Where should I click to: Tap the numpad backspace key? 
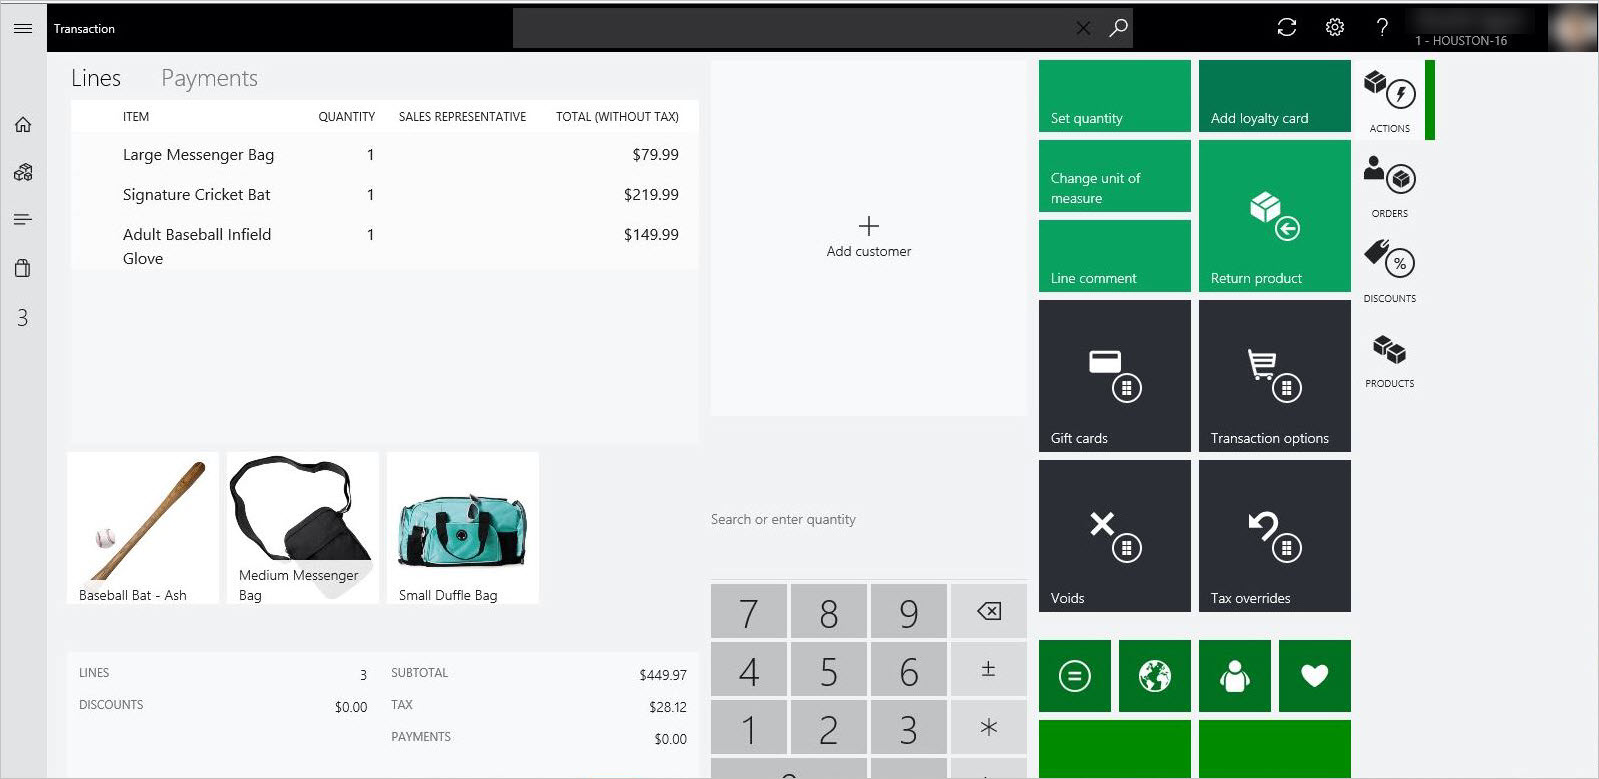pos(989,611)
